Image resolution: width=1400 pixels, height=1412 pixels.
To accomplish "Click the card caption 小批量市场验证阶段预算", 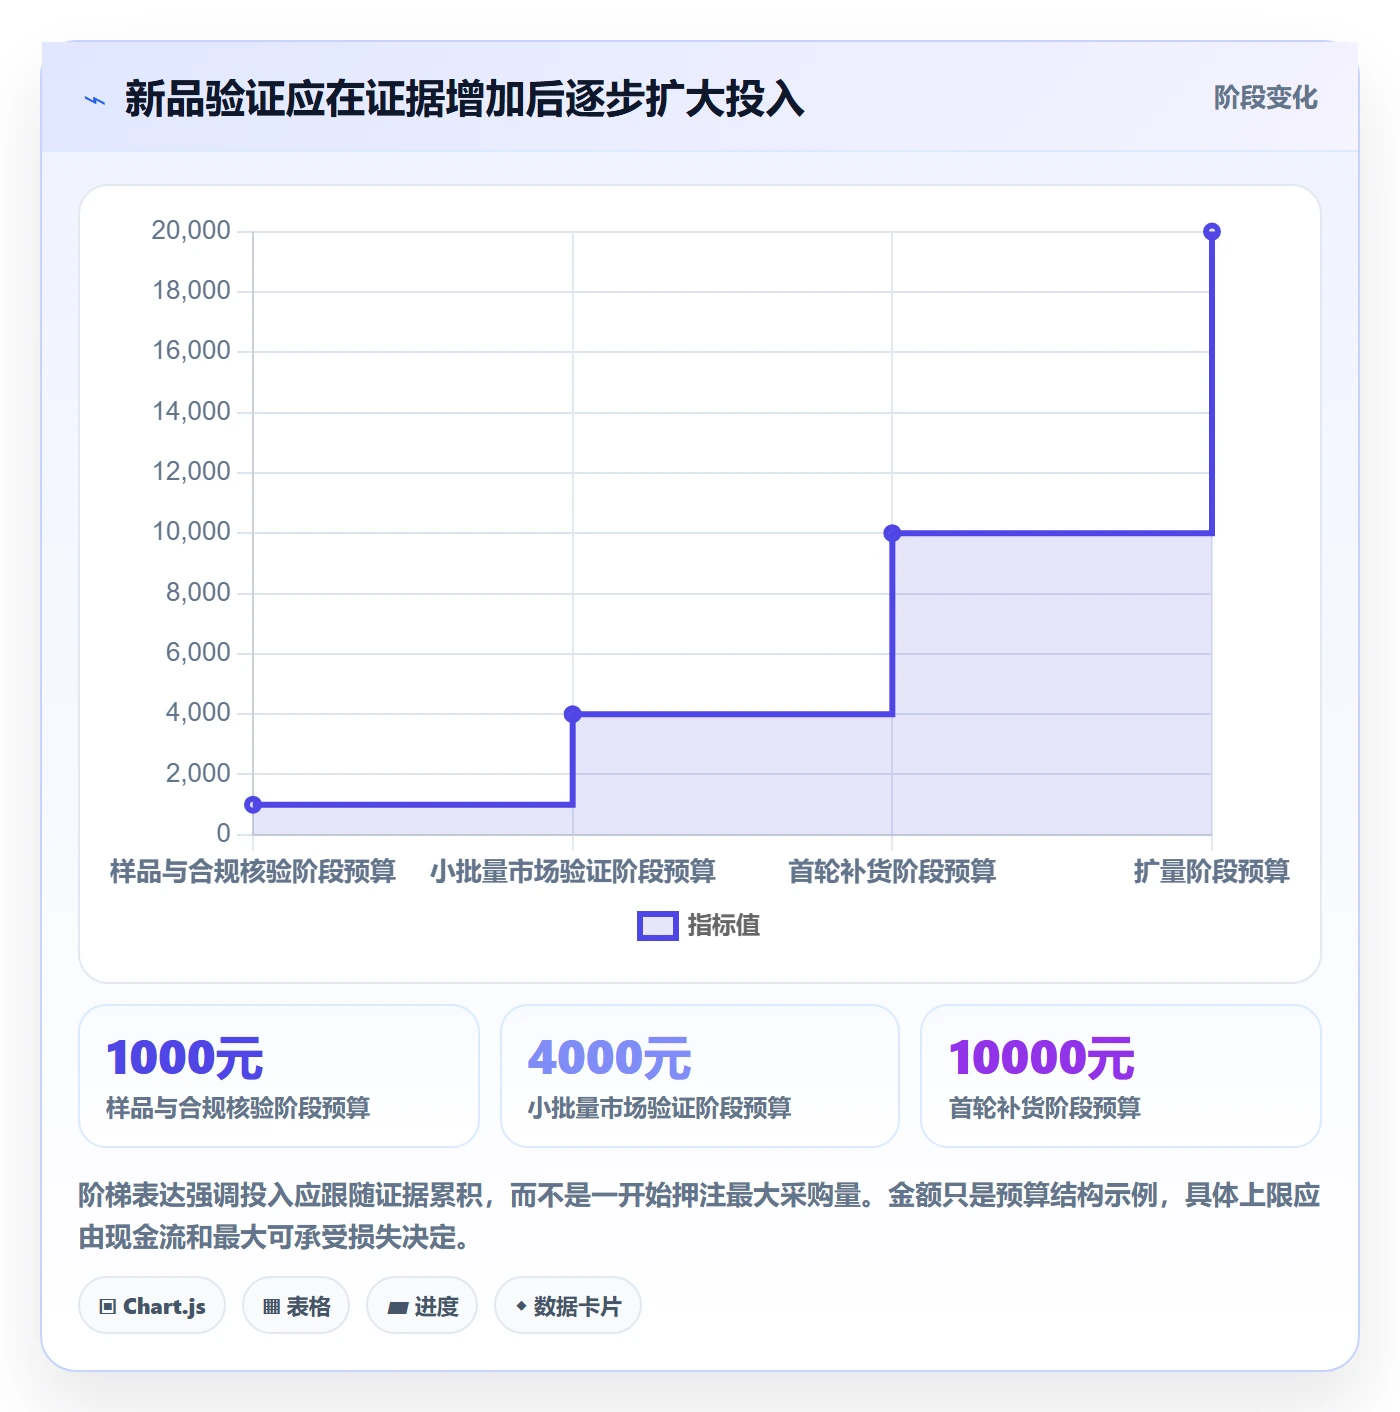I will (660, 1108).
